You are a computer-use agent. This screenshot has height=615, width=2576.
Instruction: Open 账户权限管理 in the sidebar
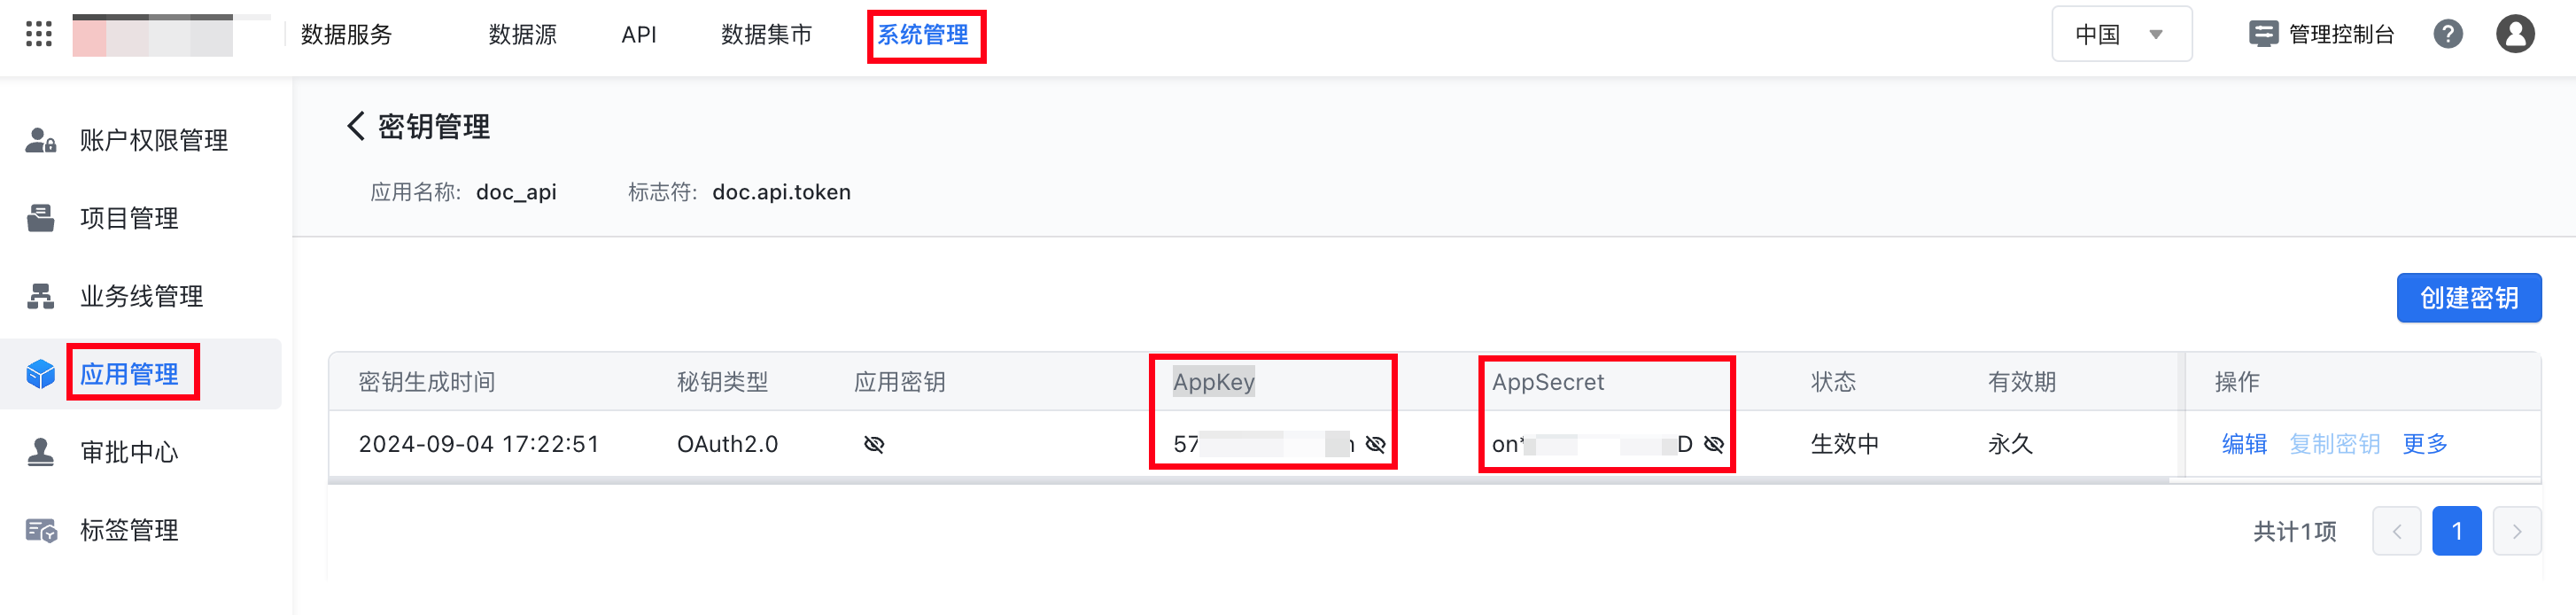(x=153, y=141)
